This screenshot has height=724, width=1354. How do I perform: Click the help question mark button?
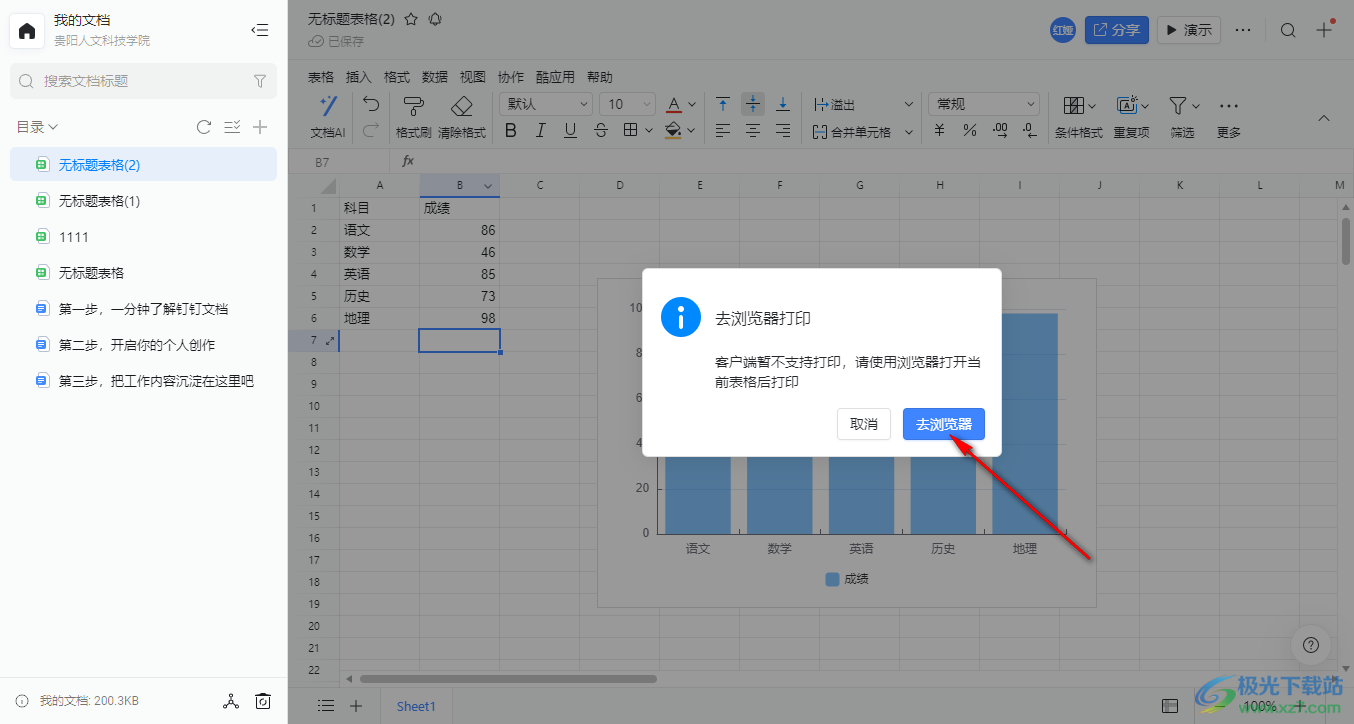click(x=1311, y=645)
